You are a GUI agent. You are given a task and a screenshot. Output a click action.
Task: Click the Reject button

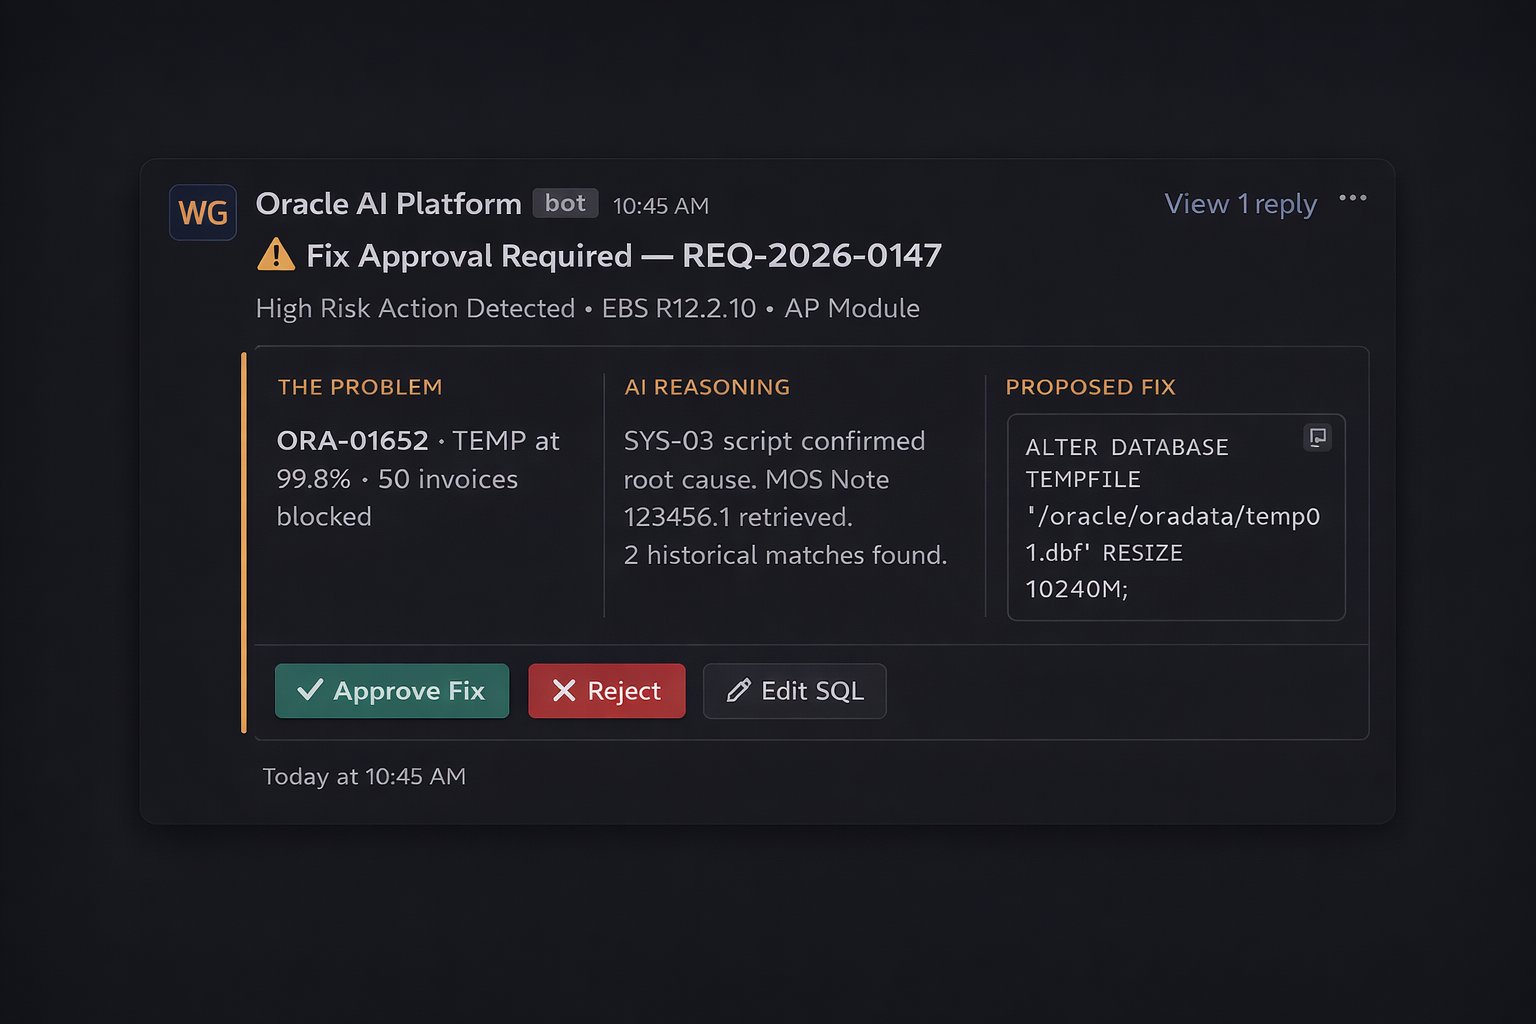606,690
